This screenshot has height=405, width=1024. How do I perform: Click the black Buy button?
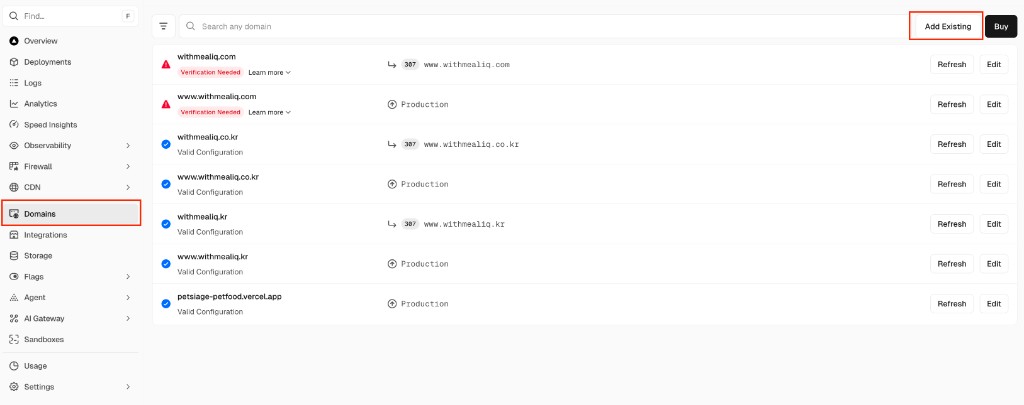coord(1000,26)
